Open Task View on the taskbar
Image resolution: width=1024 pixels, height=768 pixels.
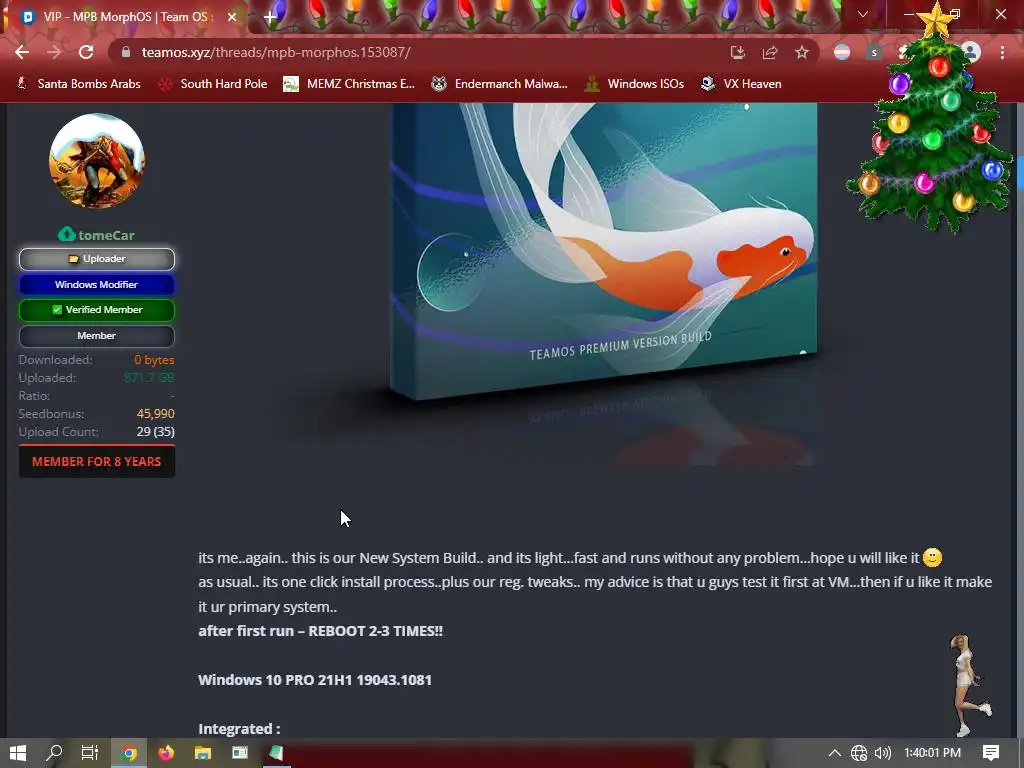coord(90,753)
